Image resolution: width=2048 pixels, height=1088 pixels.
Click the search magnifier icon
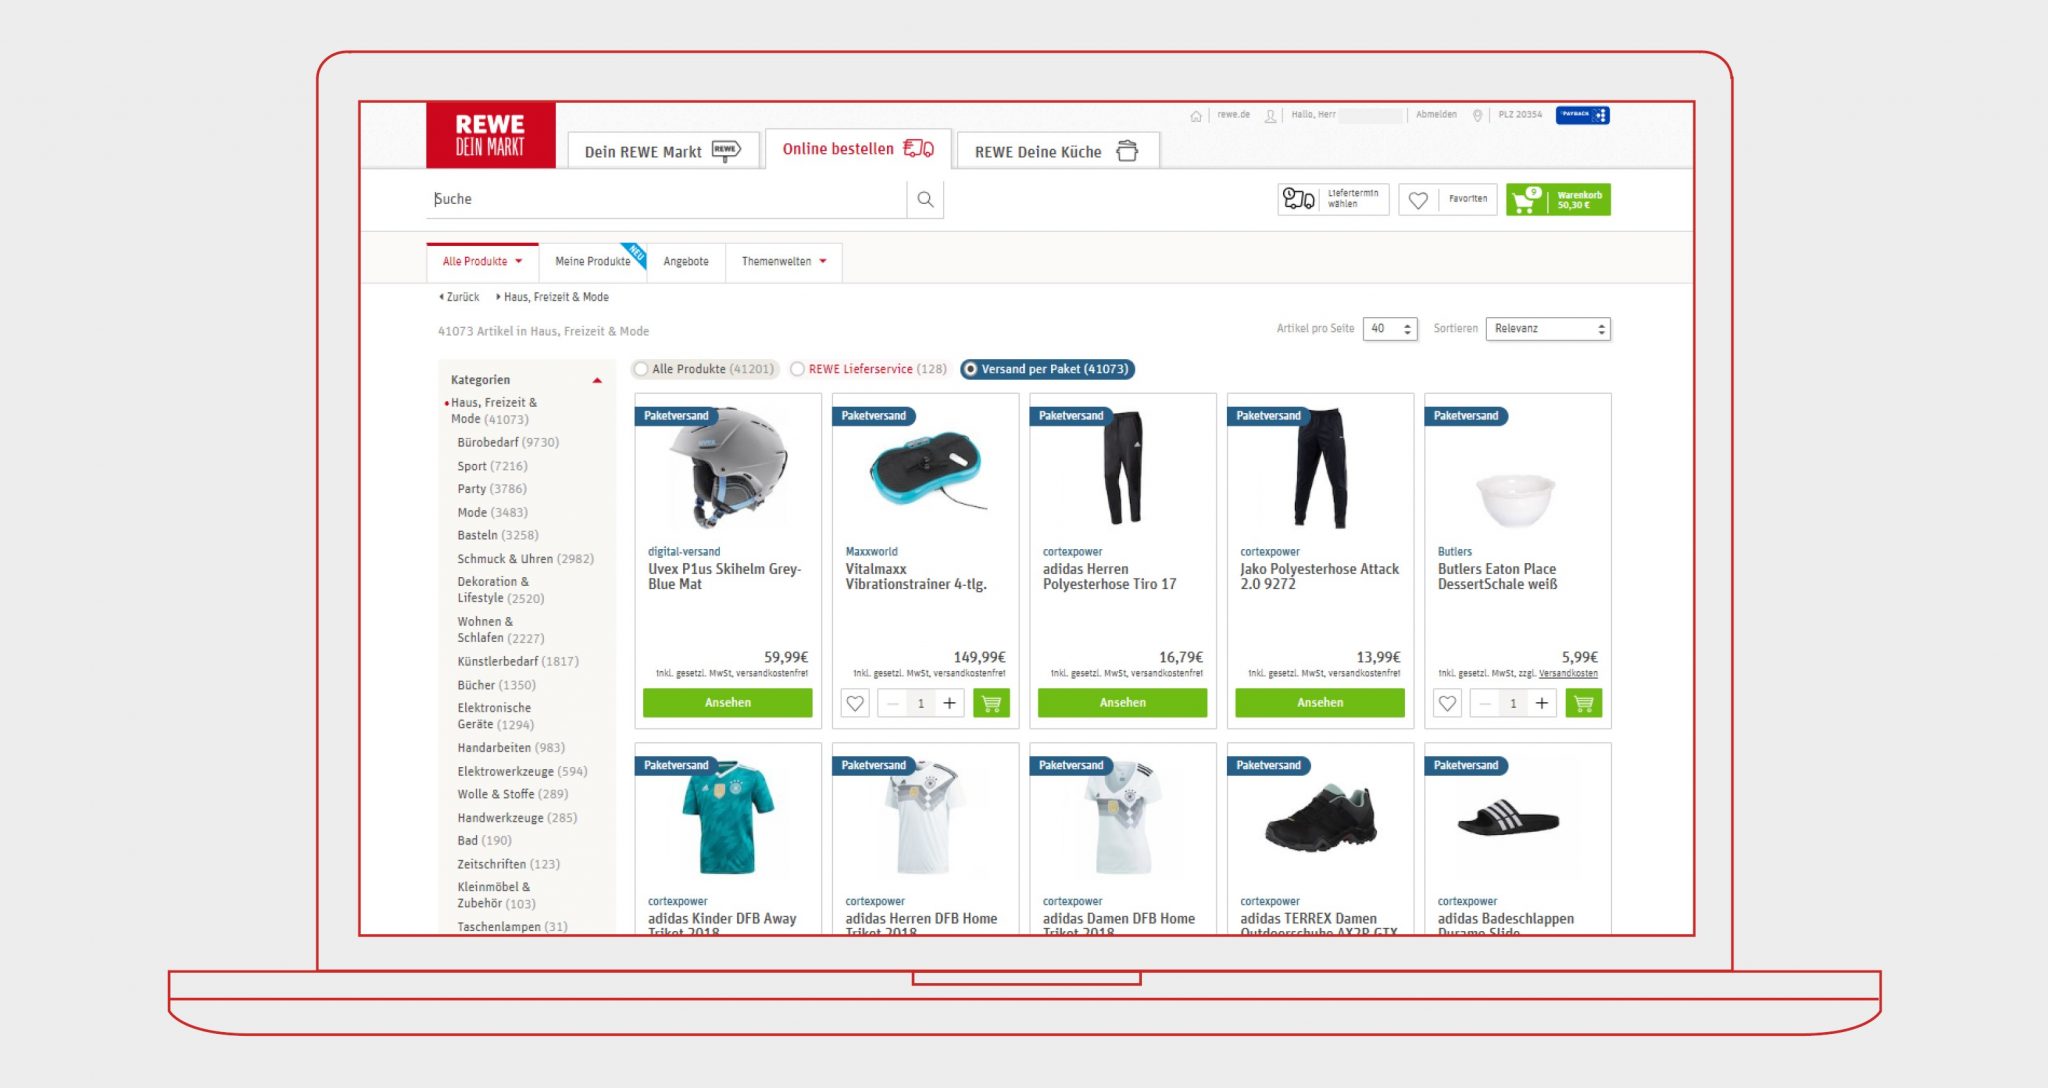(x=925, y=199)
